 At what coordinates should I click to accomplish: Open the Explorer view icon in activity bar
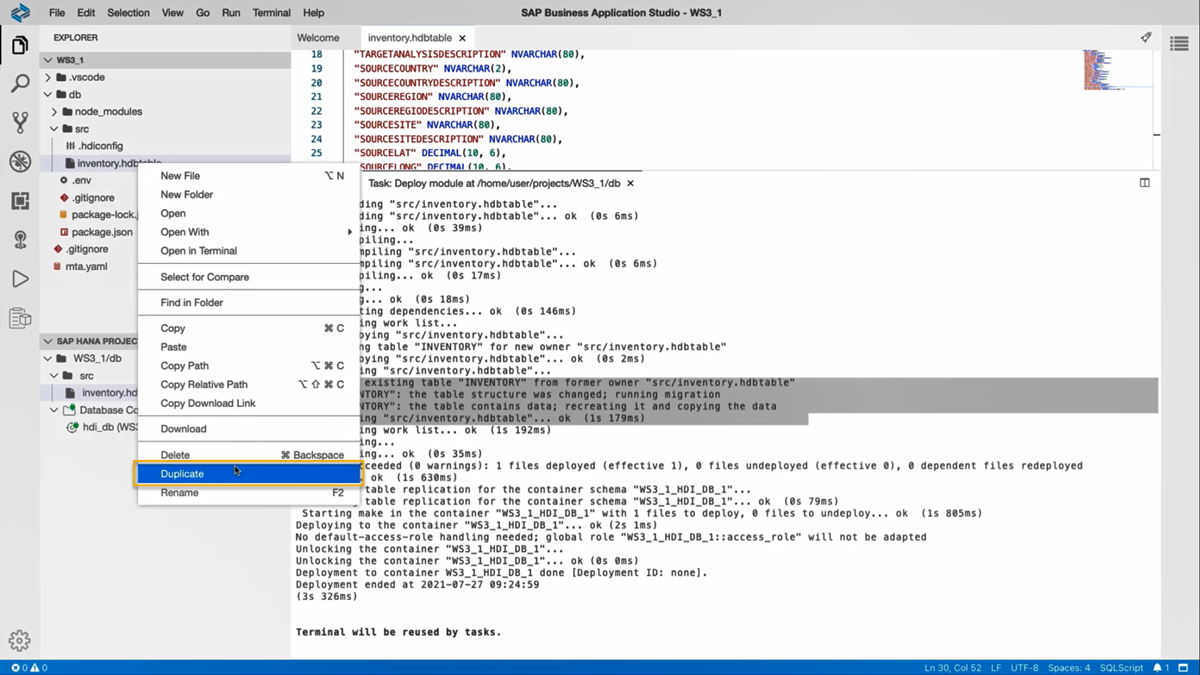pos(20,46)
